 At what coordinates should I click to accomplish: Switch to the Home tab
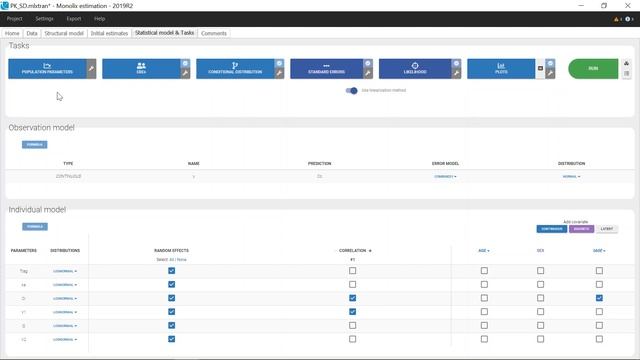(12, 33)
